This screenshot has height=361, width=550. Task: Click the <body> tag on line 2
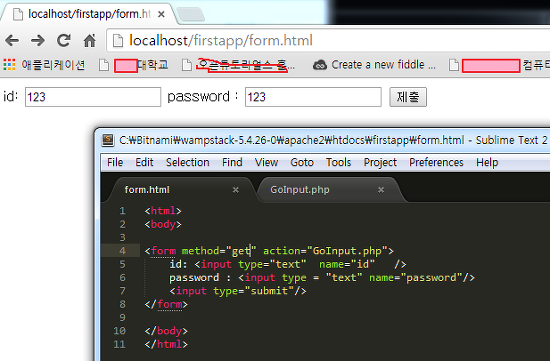[x=163, y=224]
